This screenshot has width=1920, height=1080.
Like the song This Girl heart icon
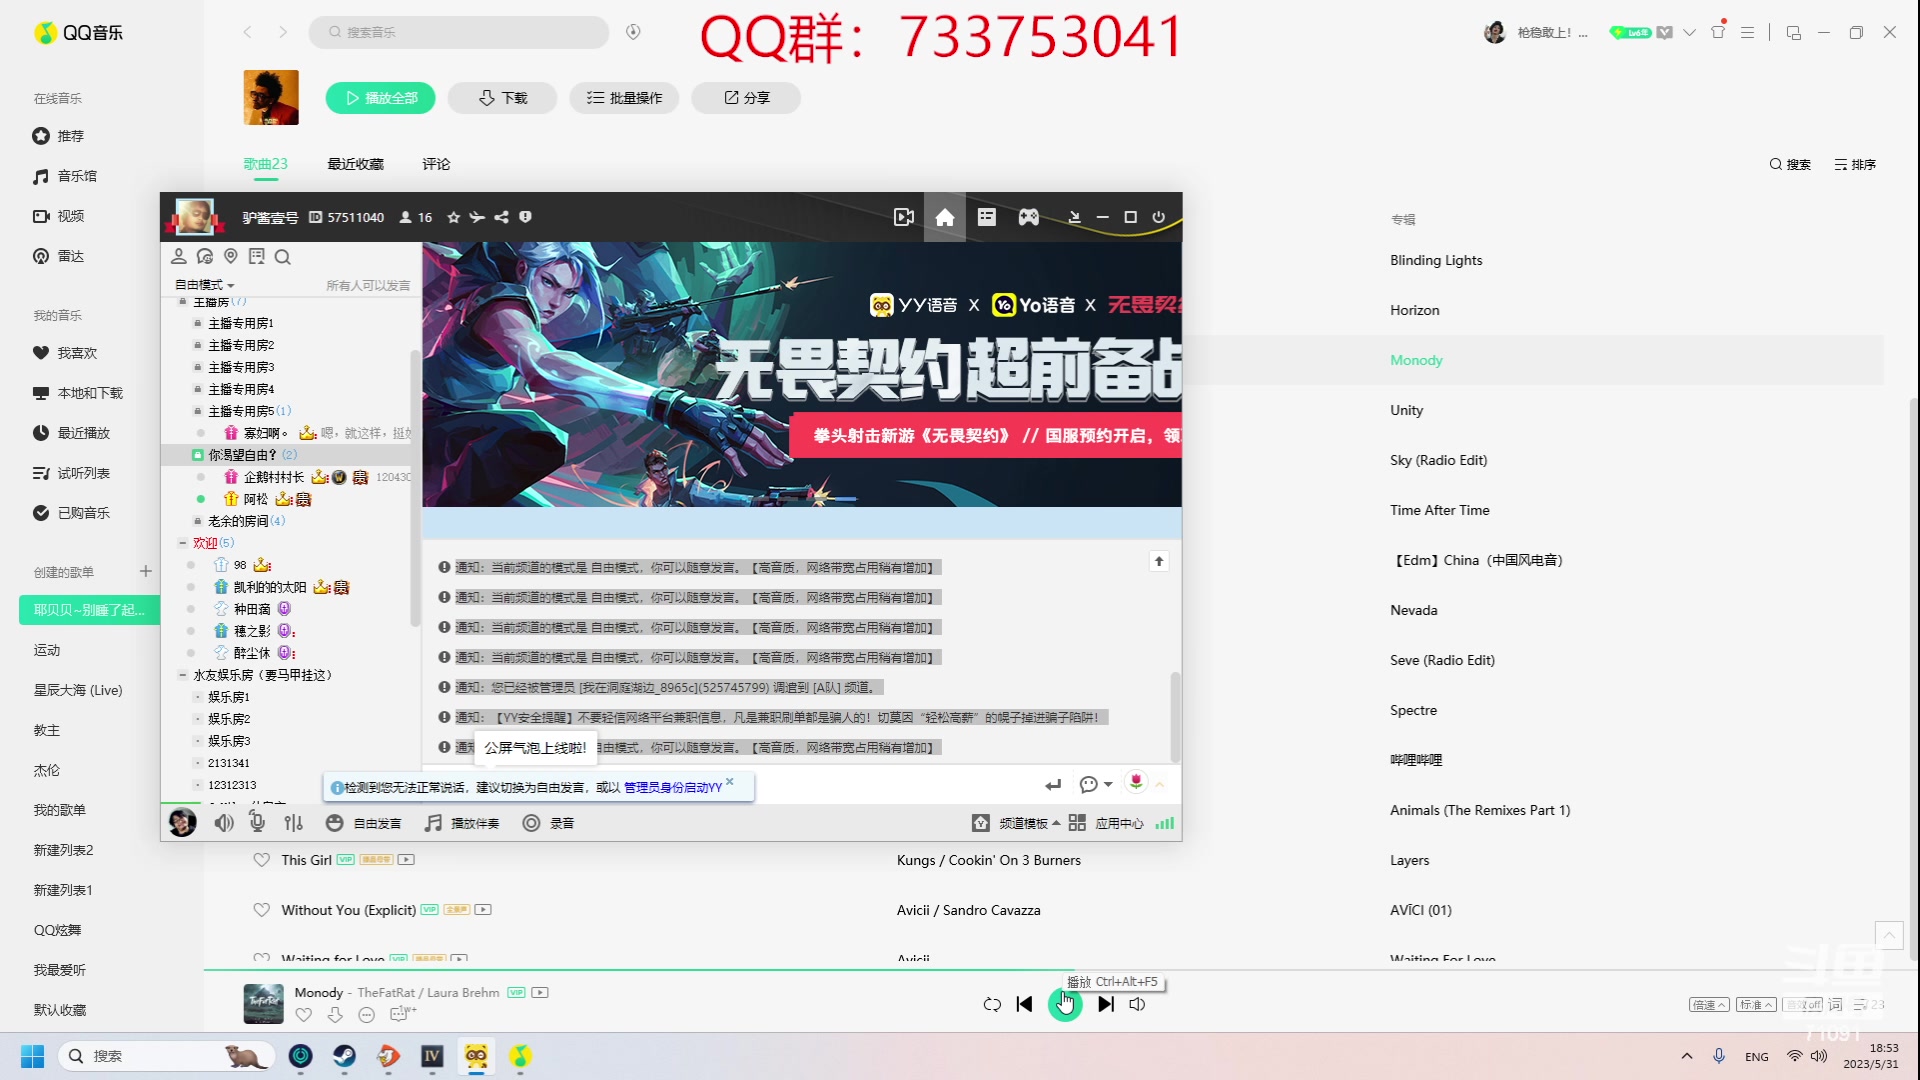(x=261, y=860)
